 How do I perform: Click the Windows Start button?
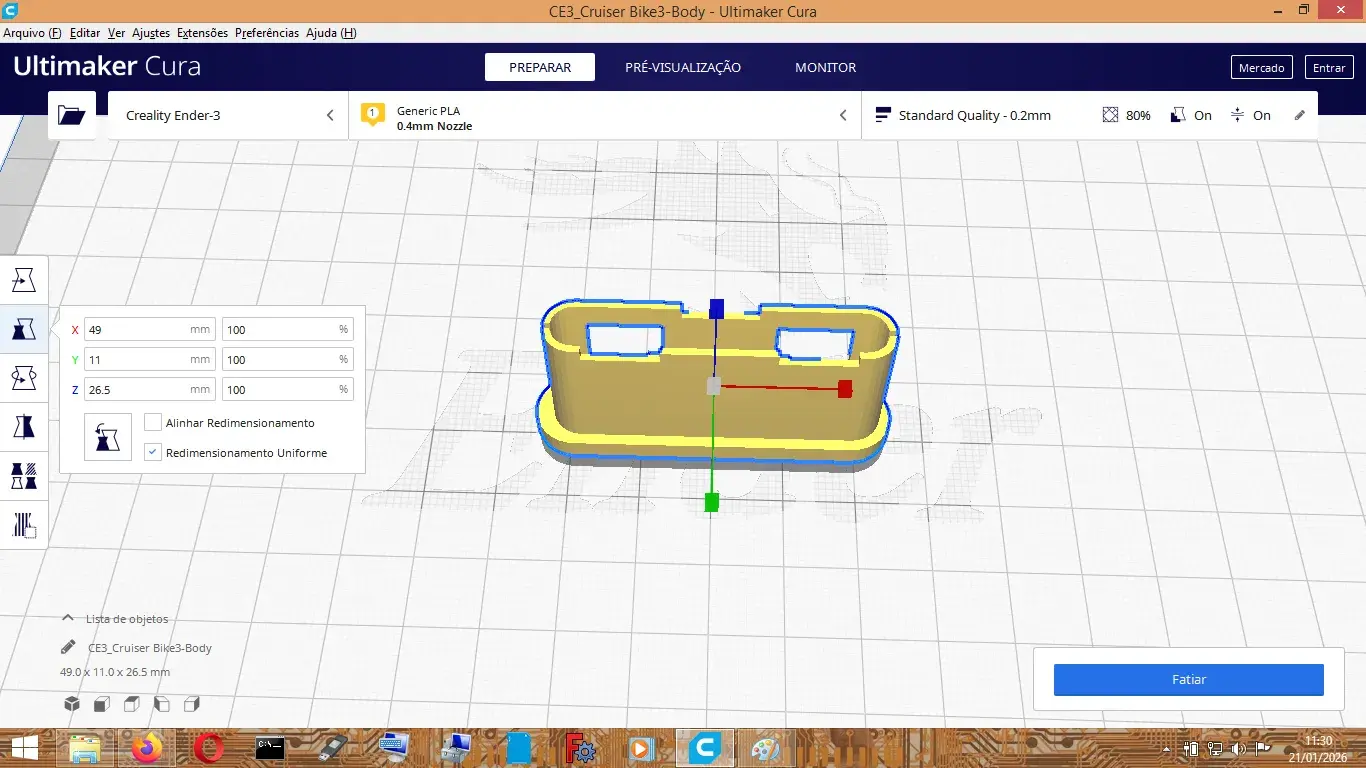24,748
